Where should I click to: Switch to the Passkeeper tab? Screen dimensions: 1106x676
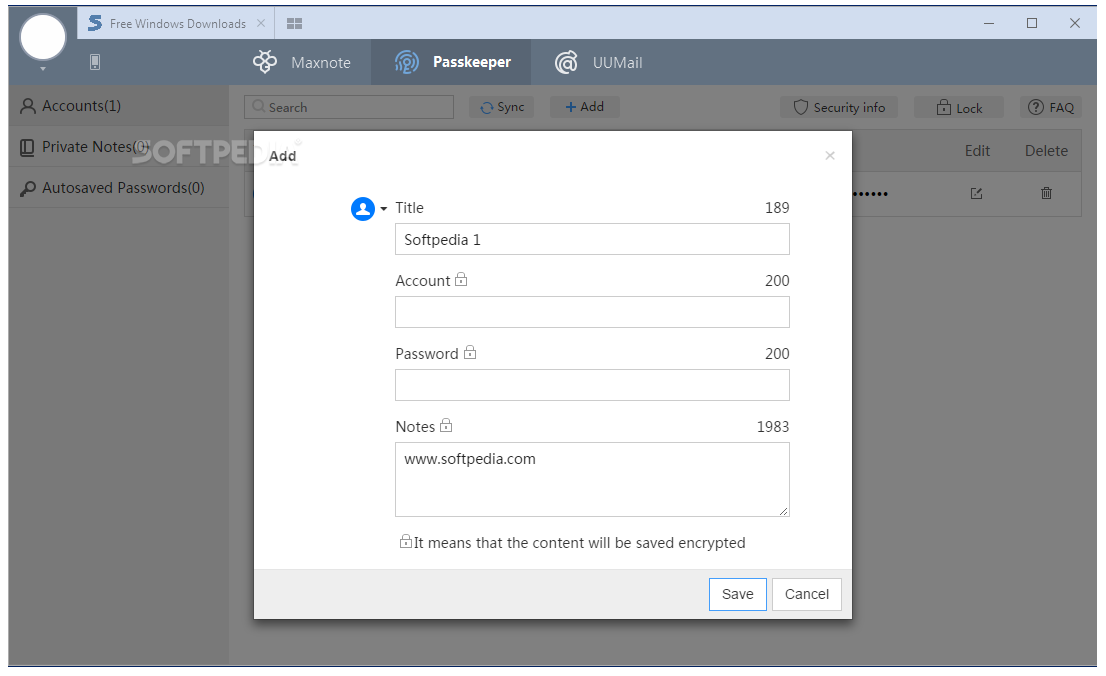click(x=451, y=62)
